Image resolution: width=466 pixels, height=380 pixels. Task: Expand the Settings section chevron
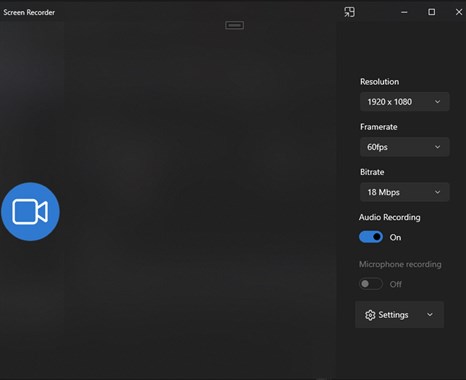tap(430, 315)
